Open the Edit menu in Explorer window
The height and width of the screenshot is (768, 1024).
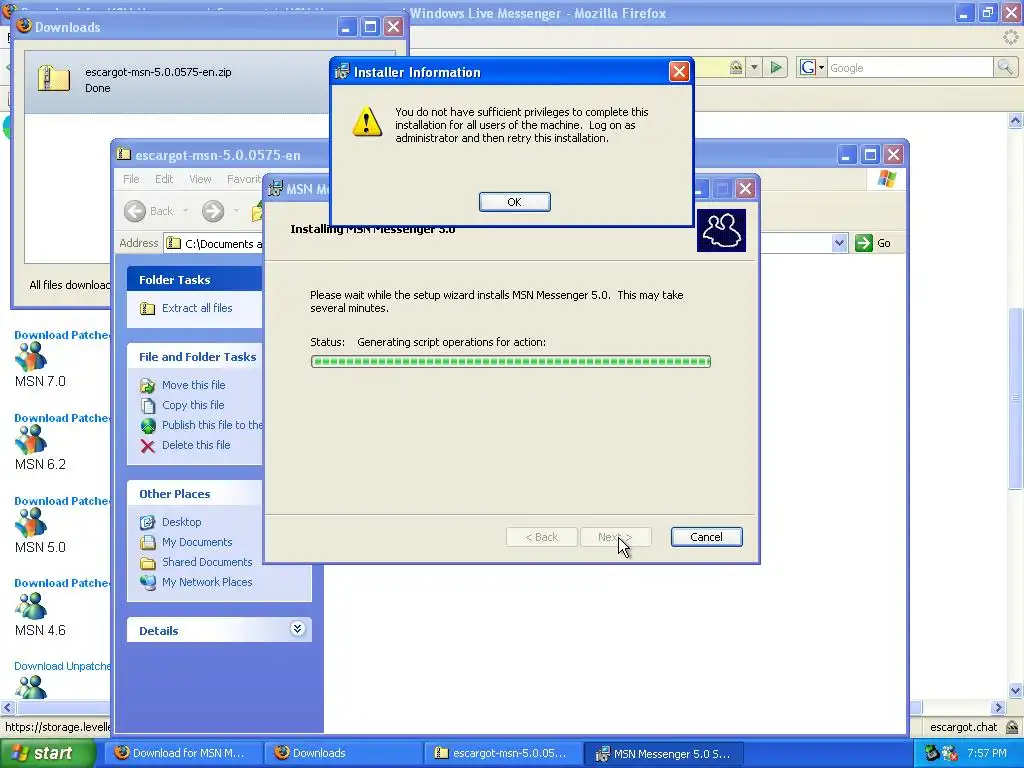tap(164, 179)
